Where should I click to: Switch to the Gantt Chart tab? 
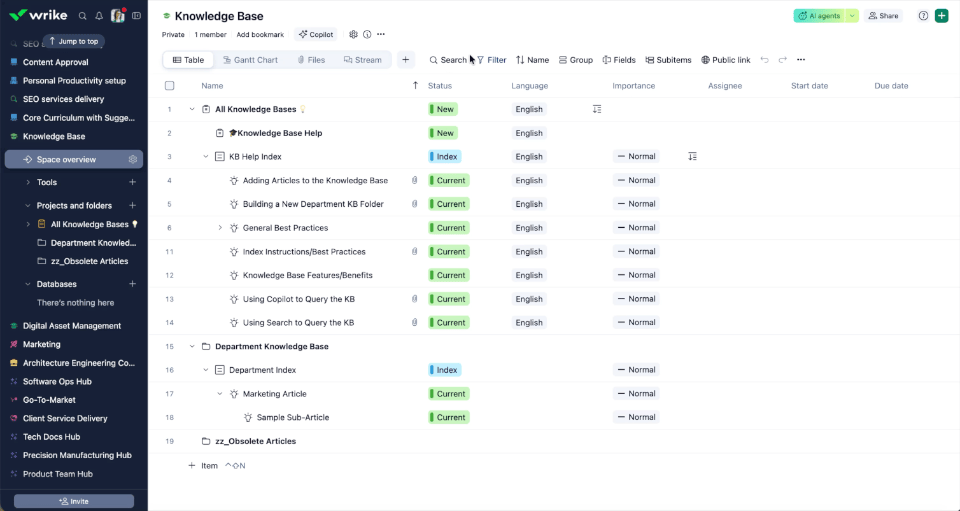point(250,60)
